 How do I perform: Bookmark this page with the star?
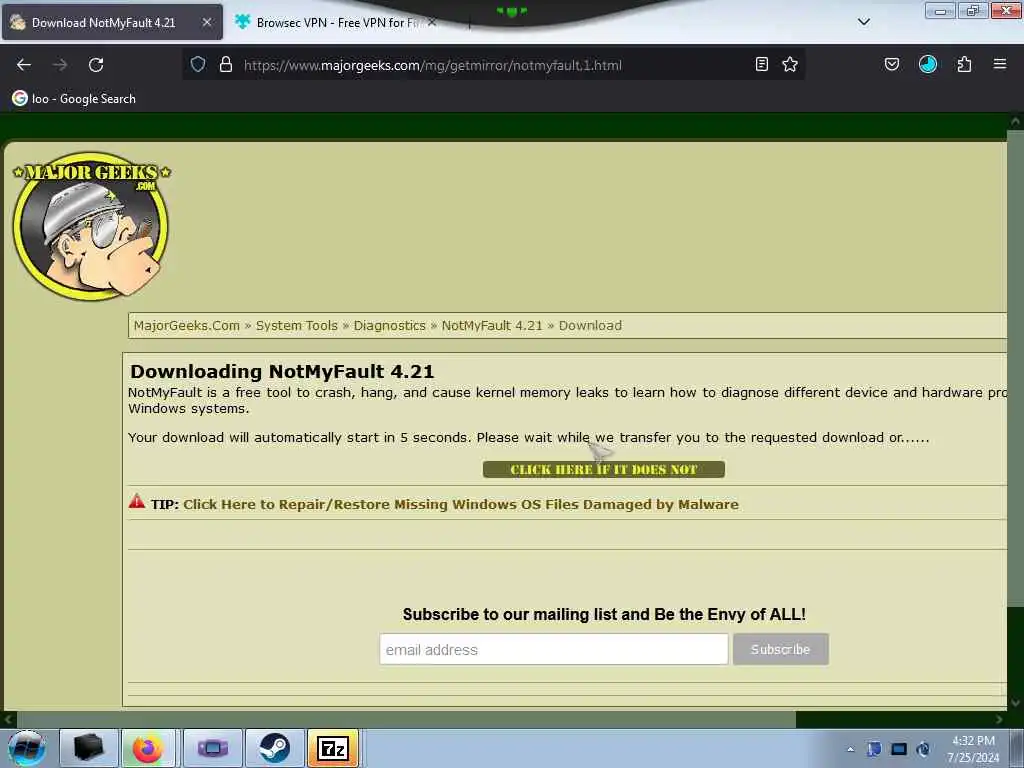(790, 64)
